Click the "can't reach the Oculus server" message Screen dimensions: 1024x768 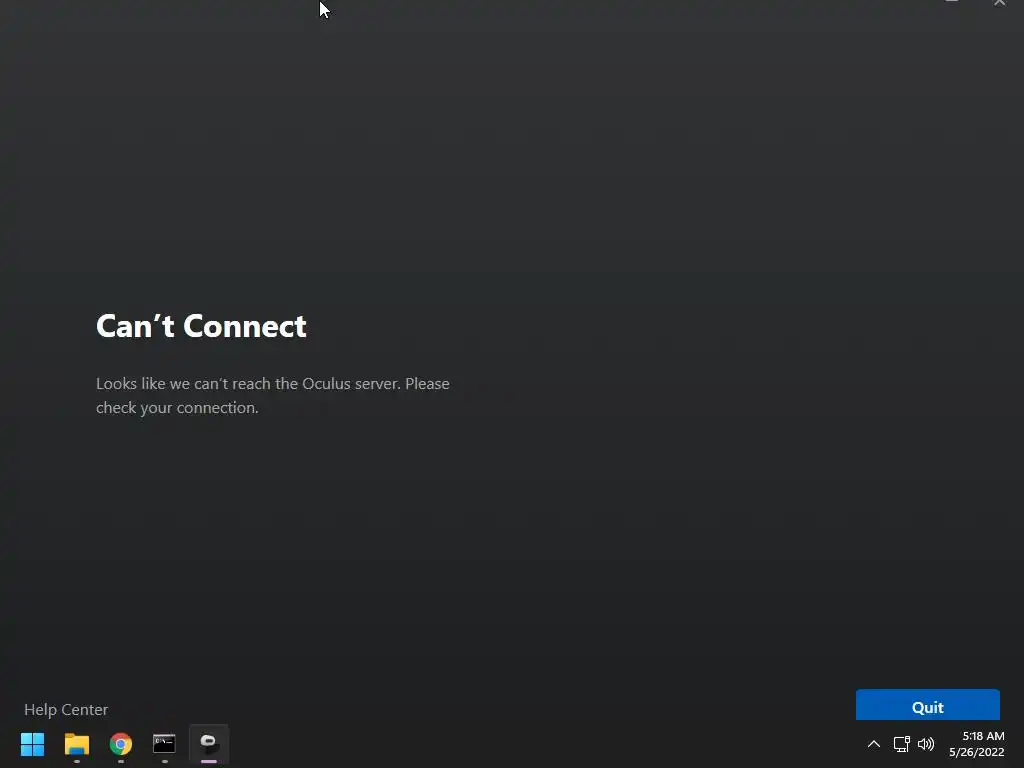point(272,395)
